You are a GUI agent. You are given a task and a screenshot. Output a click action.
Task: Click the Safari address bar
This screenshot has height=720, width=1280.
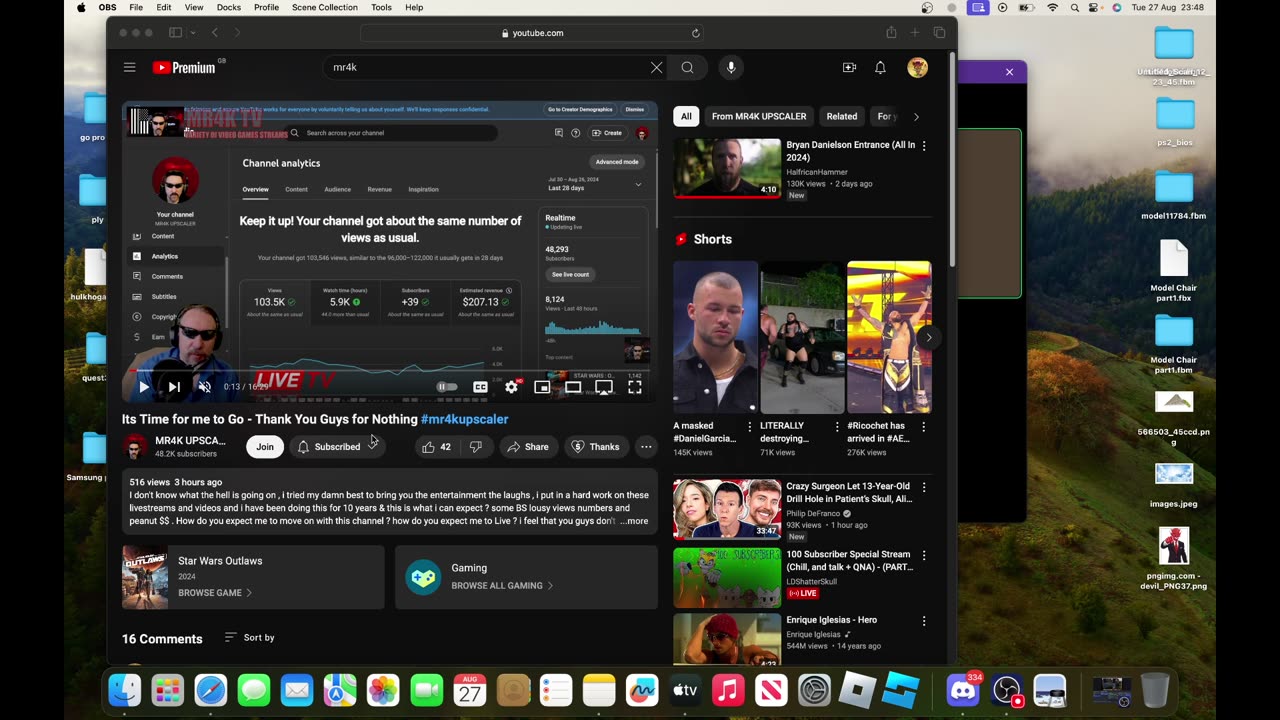point(532,33)
